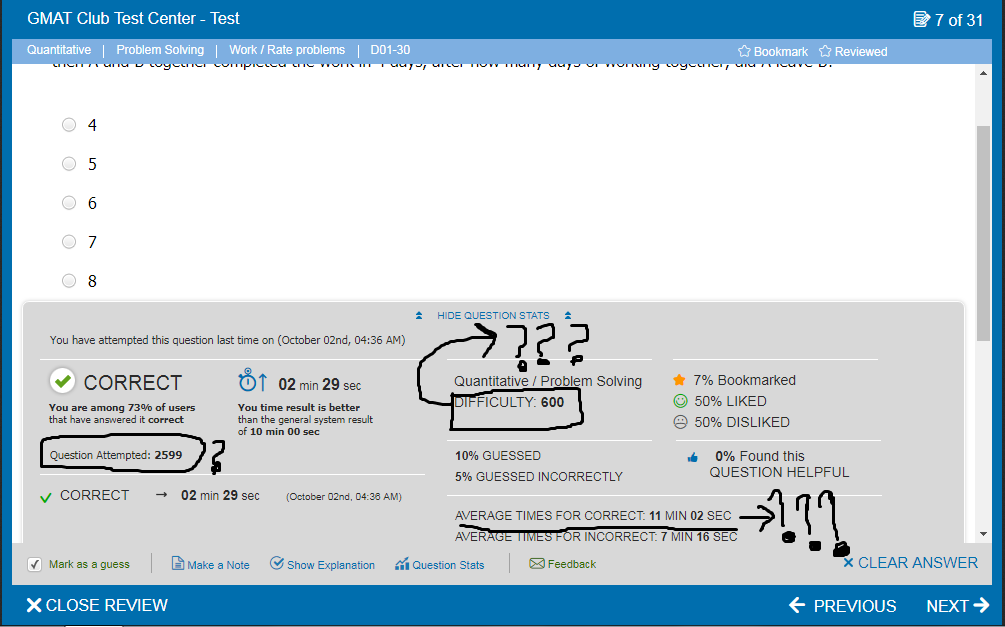
Task: Click the scrollbar down arrow
Action: (983, 534)
